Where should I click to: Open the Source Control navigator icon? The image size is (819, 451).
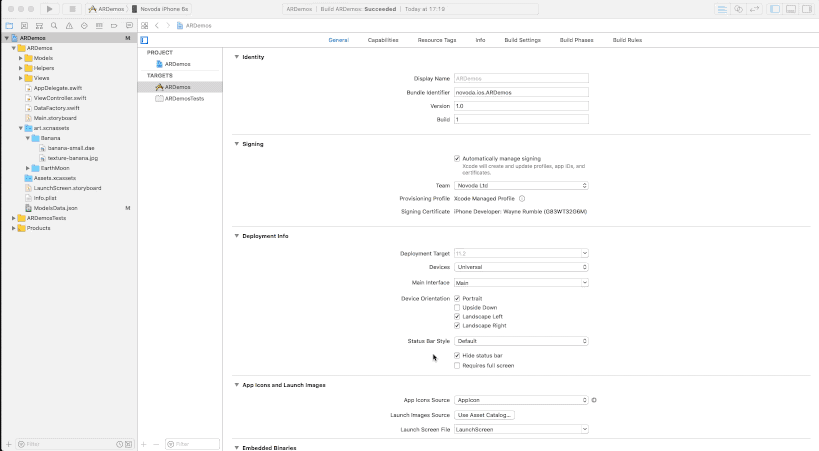point(24,26)
